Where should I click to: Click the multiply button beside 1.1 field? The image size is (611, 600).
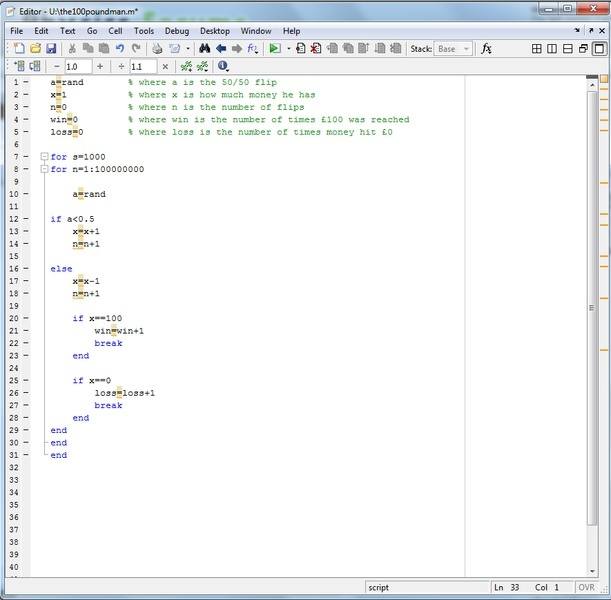click(x=165, y=67)
